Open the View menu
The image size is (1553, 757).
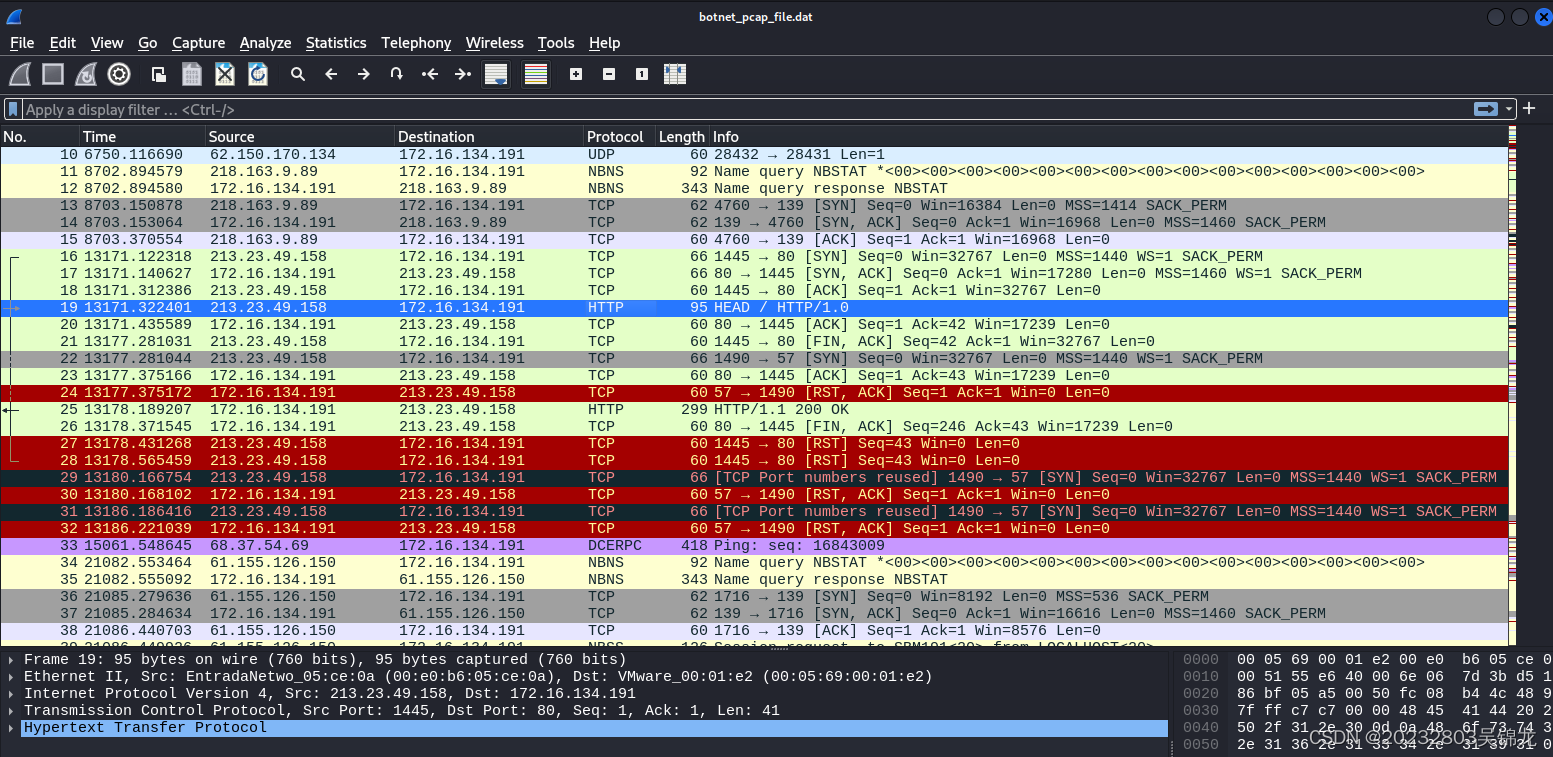click(107, 43)
